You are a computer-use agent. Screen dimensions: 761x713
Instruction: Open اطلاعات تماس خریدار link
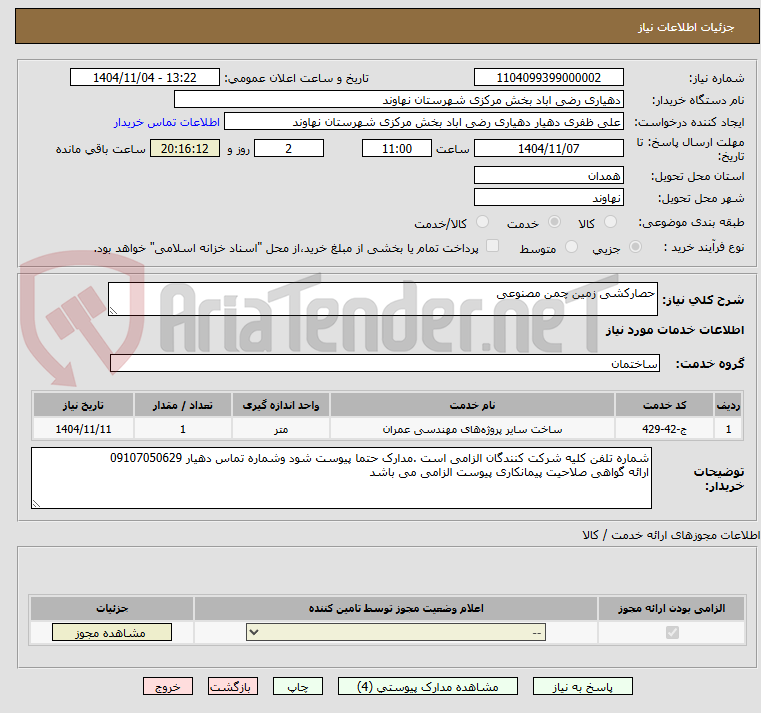pos(167,122)
